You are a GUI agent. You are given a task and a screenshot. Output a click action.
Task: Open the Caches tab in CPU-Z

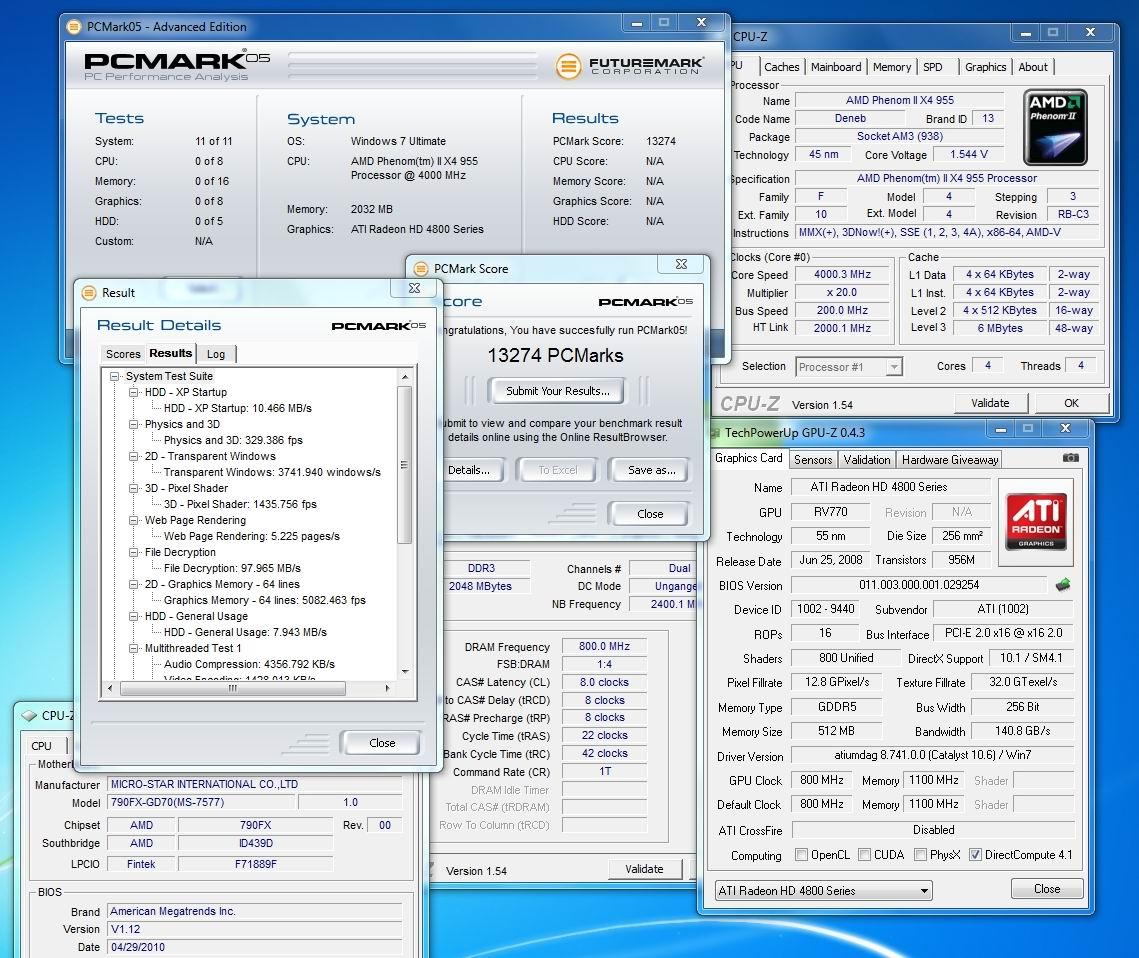782,67
